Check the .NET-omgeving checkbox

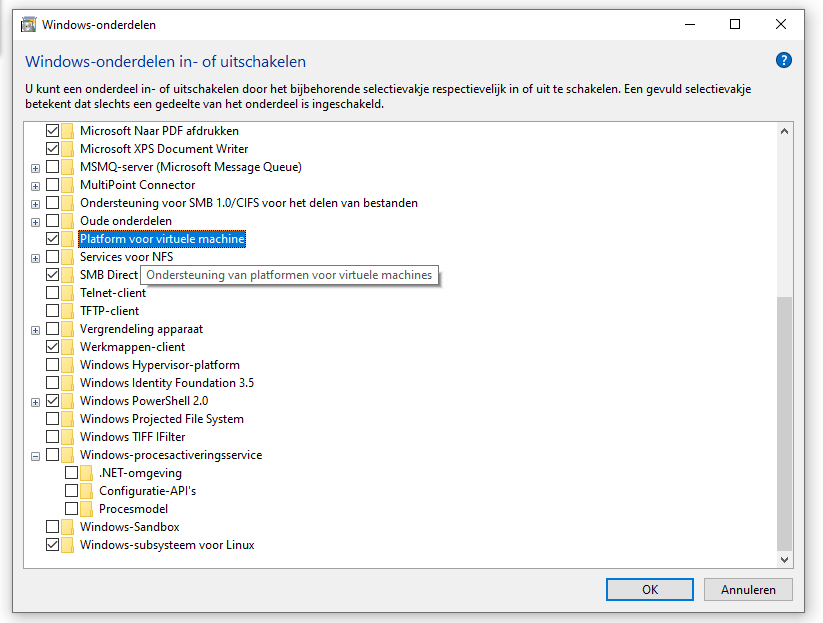click(x=71, y=473)
